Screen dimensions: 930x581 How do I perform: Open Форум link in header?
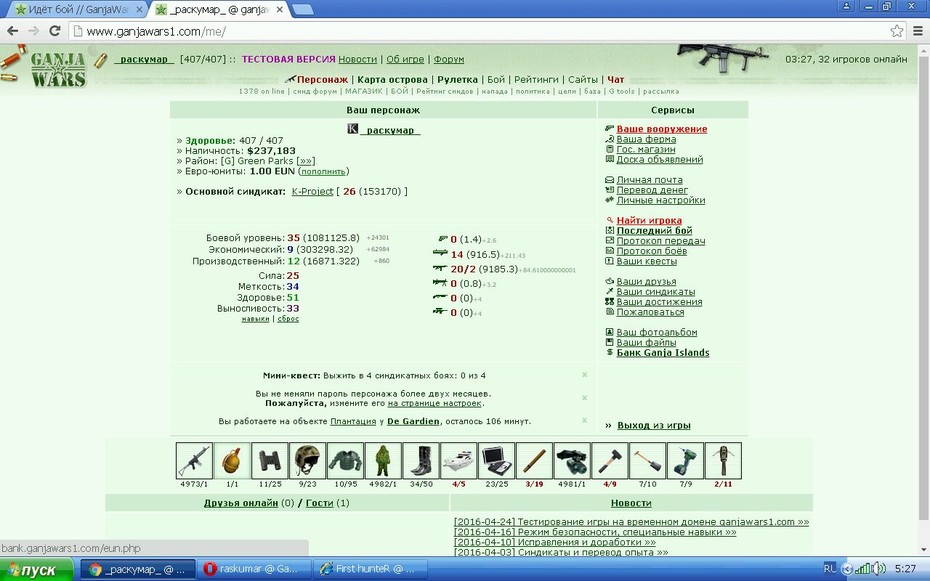(448, 59)
